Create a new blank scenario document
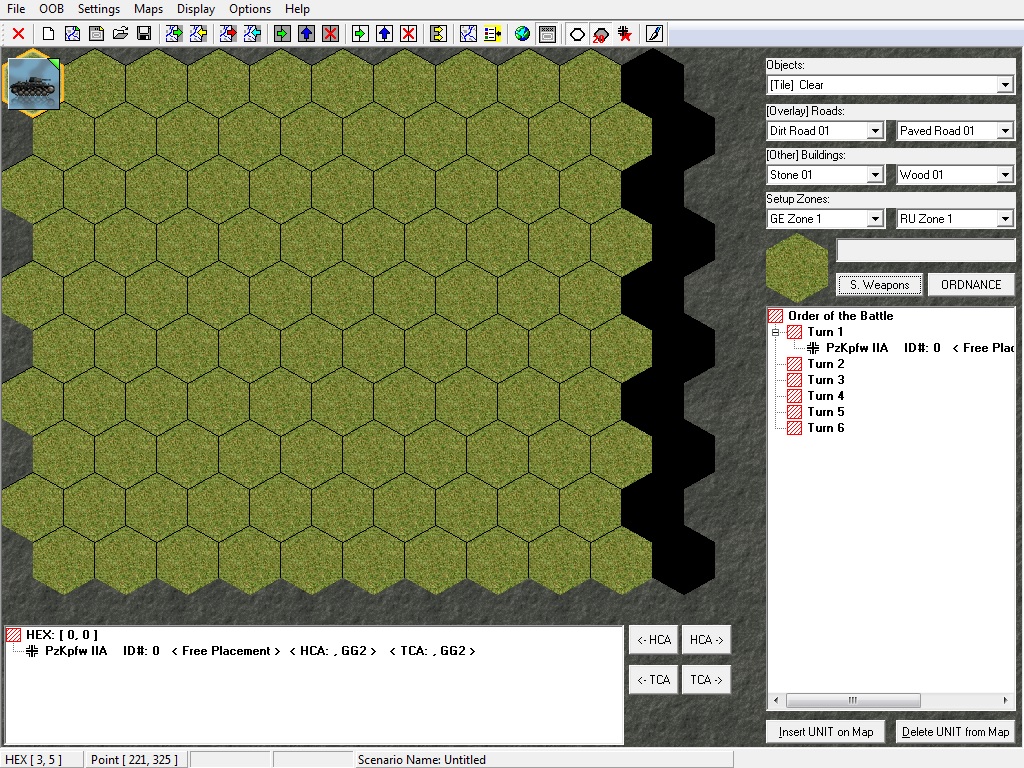 tap(48, 33)
